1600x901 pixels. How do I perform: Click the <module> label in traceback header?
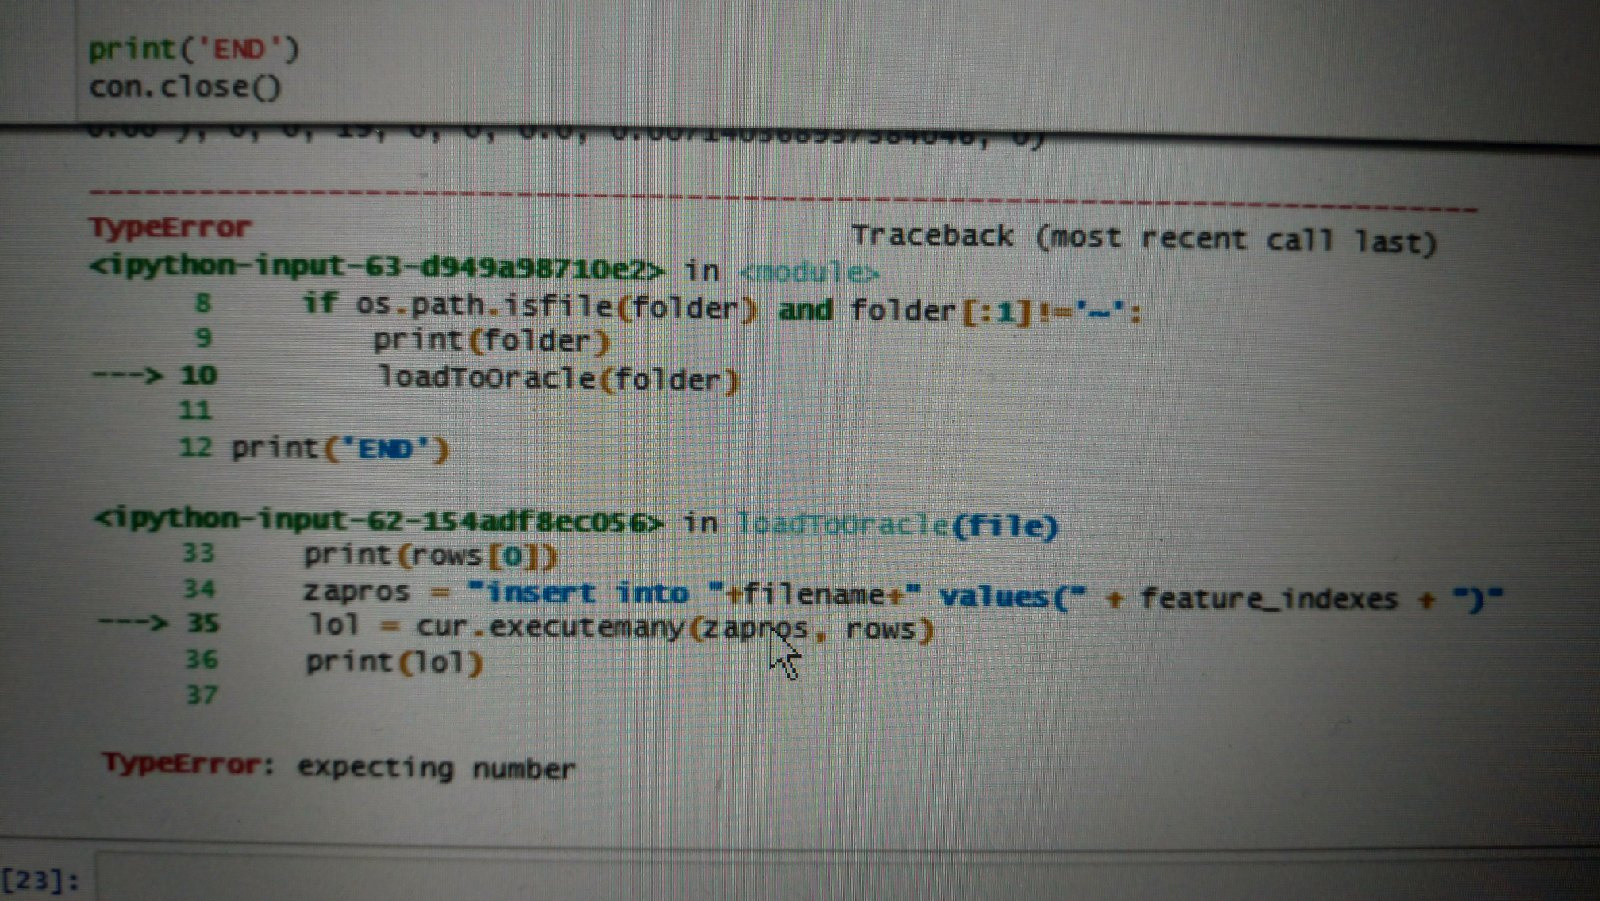[x=809, y=272]
